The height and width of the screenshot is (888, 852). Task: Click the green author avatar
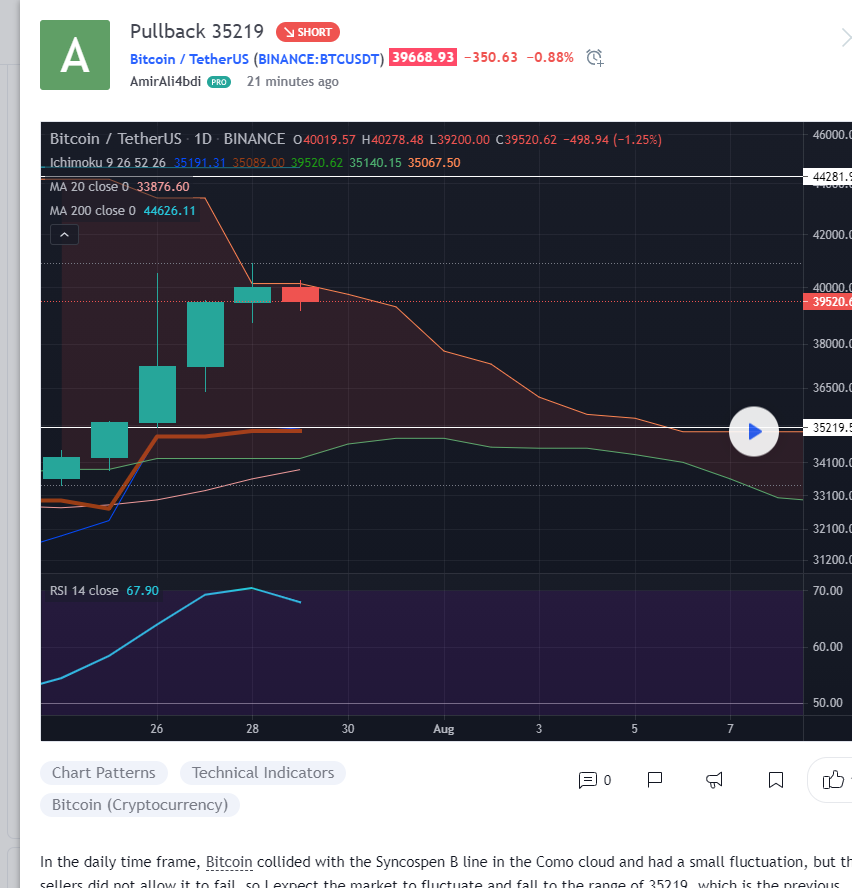(75, 55)
